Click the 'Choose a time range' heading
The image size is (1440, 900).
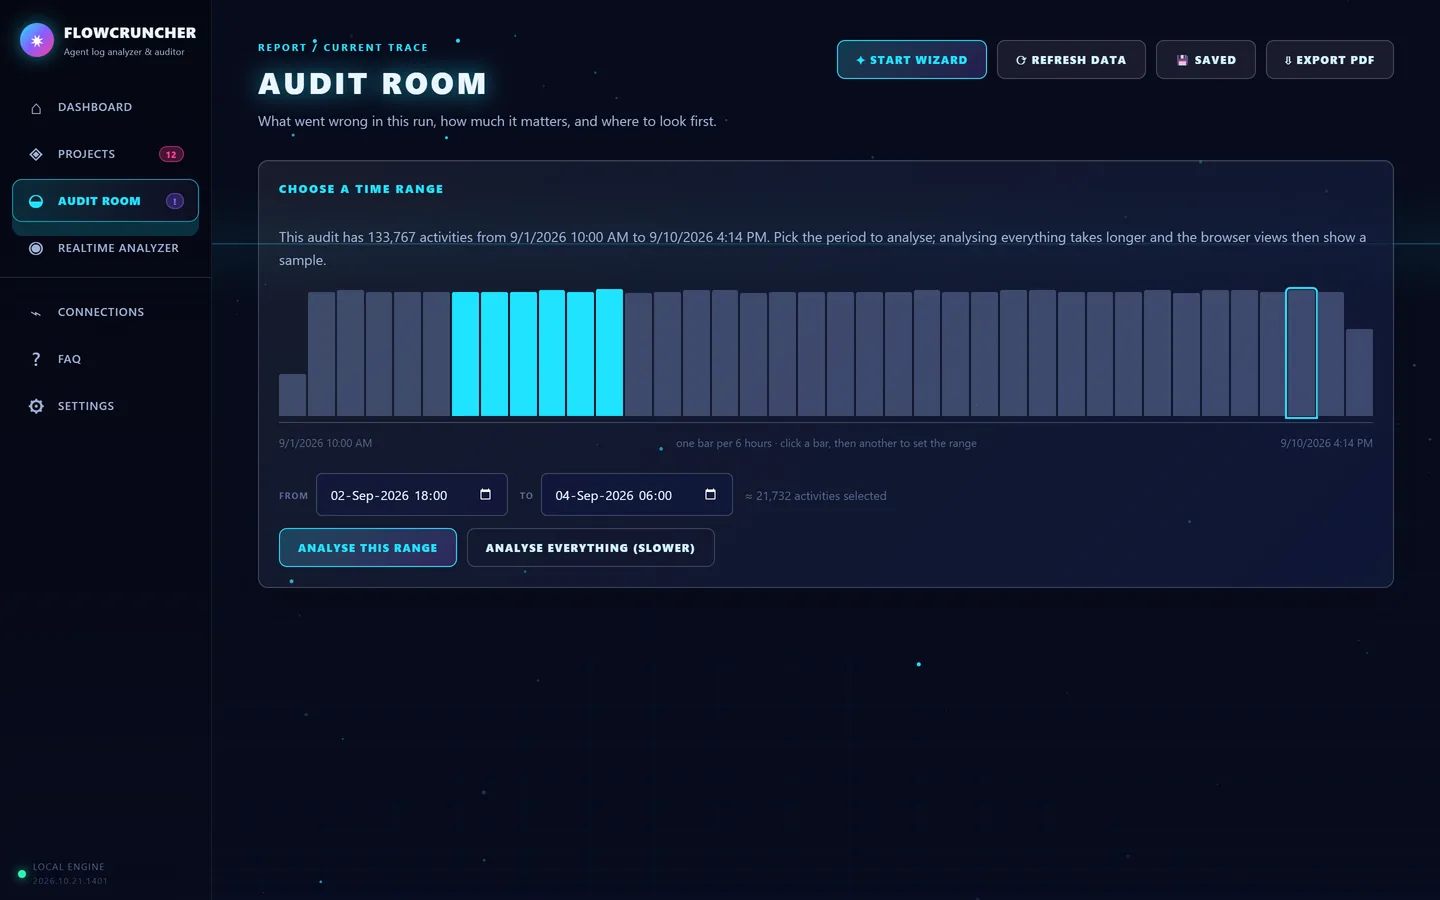click(x=361, y=189)
